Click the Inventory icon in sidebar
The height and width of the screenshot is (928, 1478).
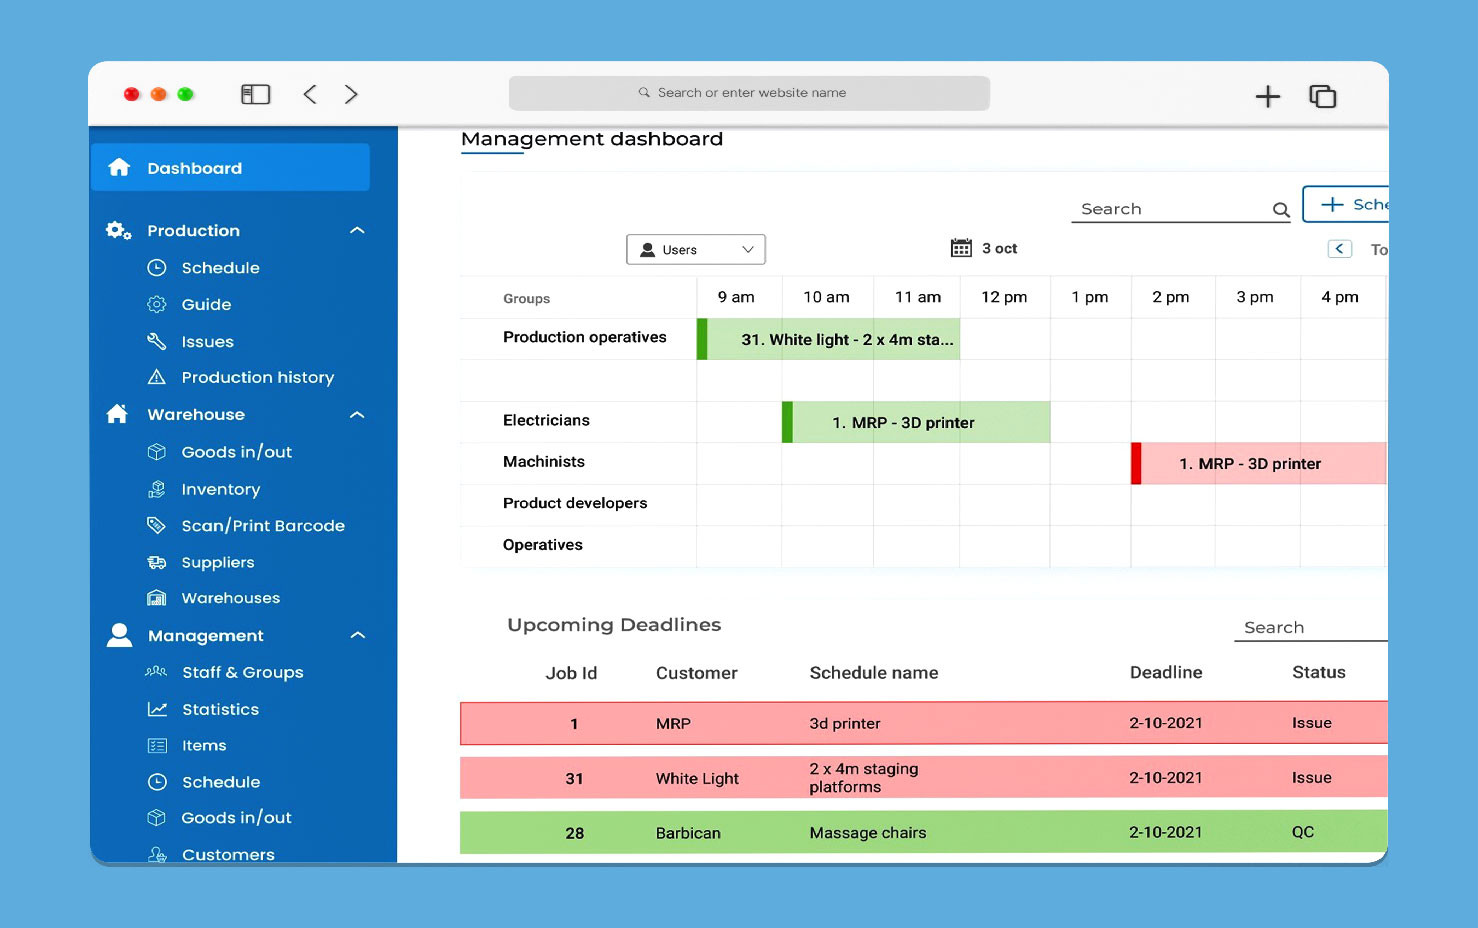click(157, 489)
